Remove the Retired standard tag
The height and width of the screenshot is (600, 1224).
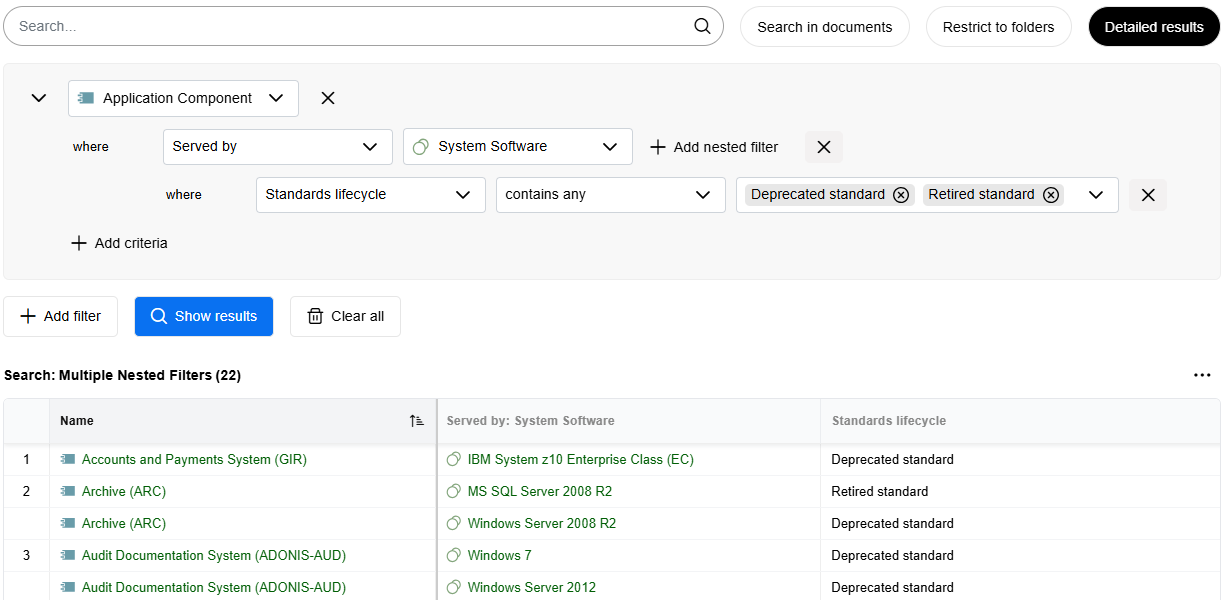[x=1051, y=194]
